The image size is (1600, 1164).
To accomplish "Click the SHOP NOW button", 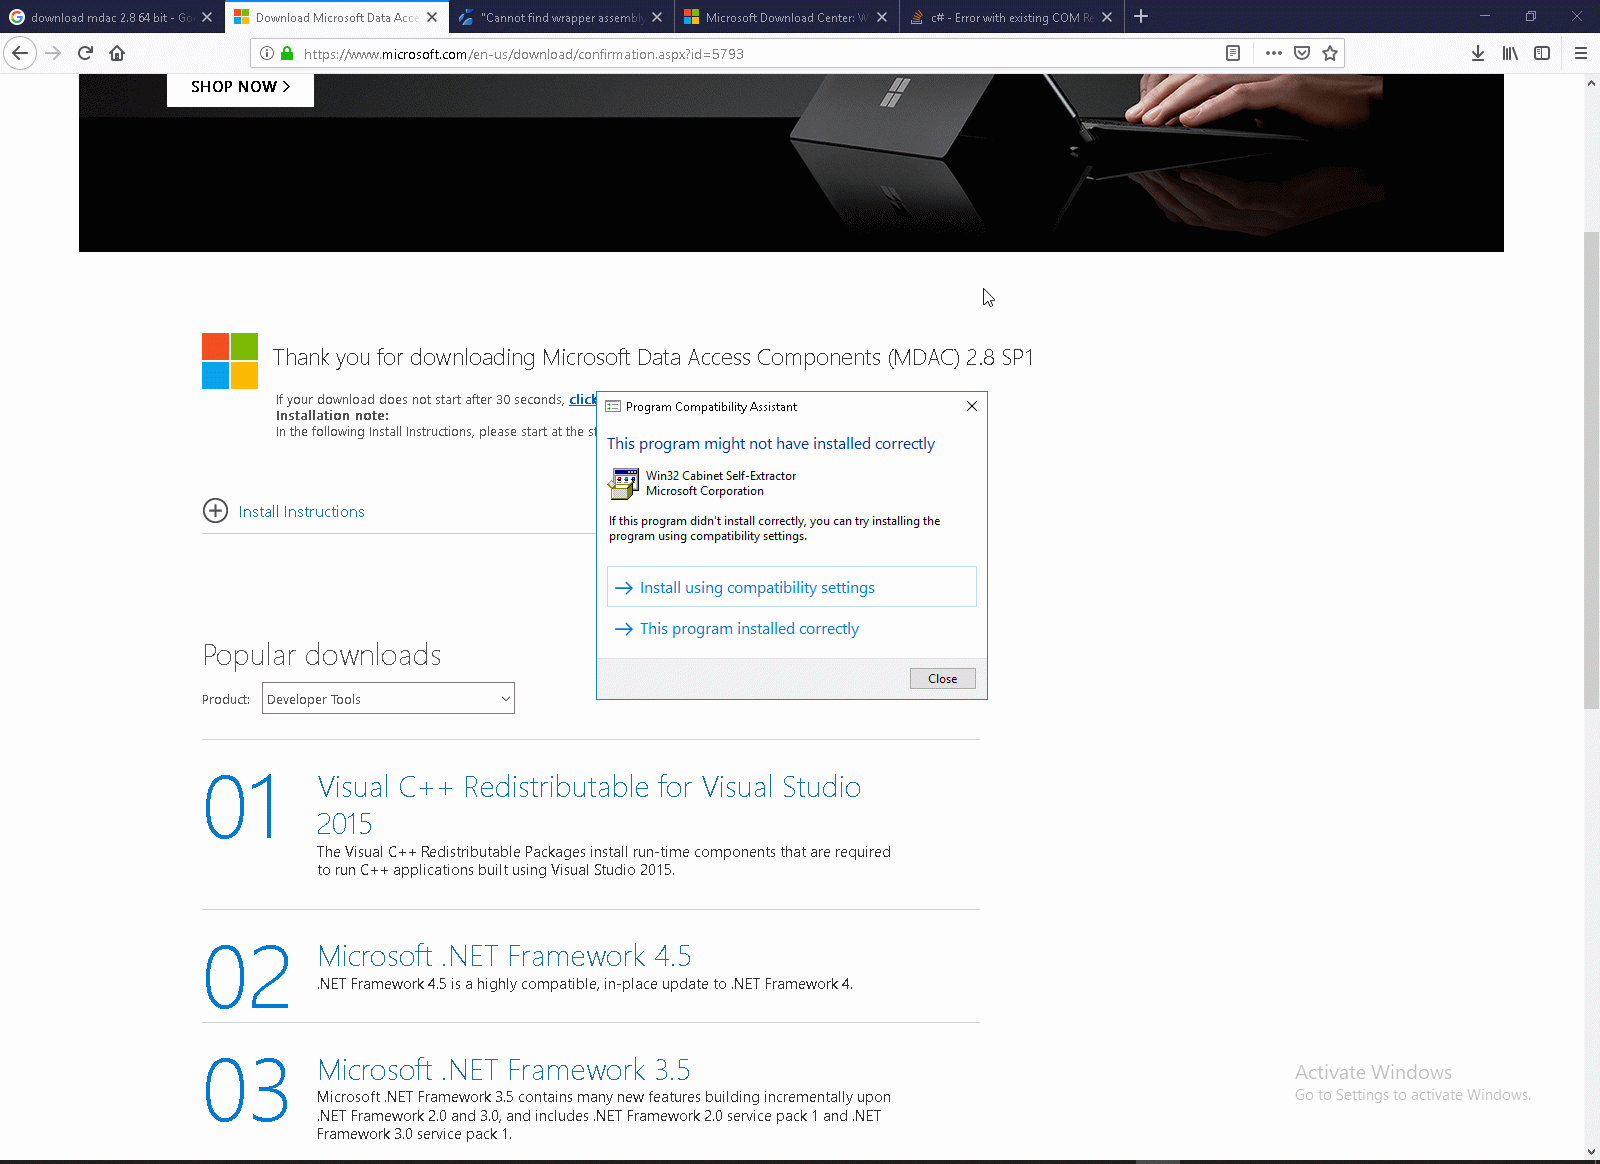I will (x=240, y=87).
